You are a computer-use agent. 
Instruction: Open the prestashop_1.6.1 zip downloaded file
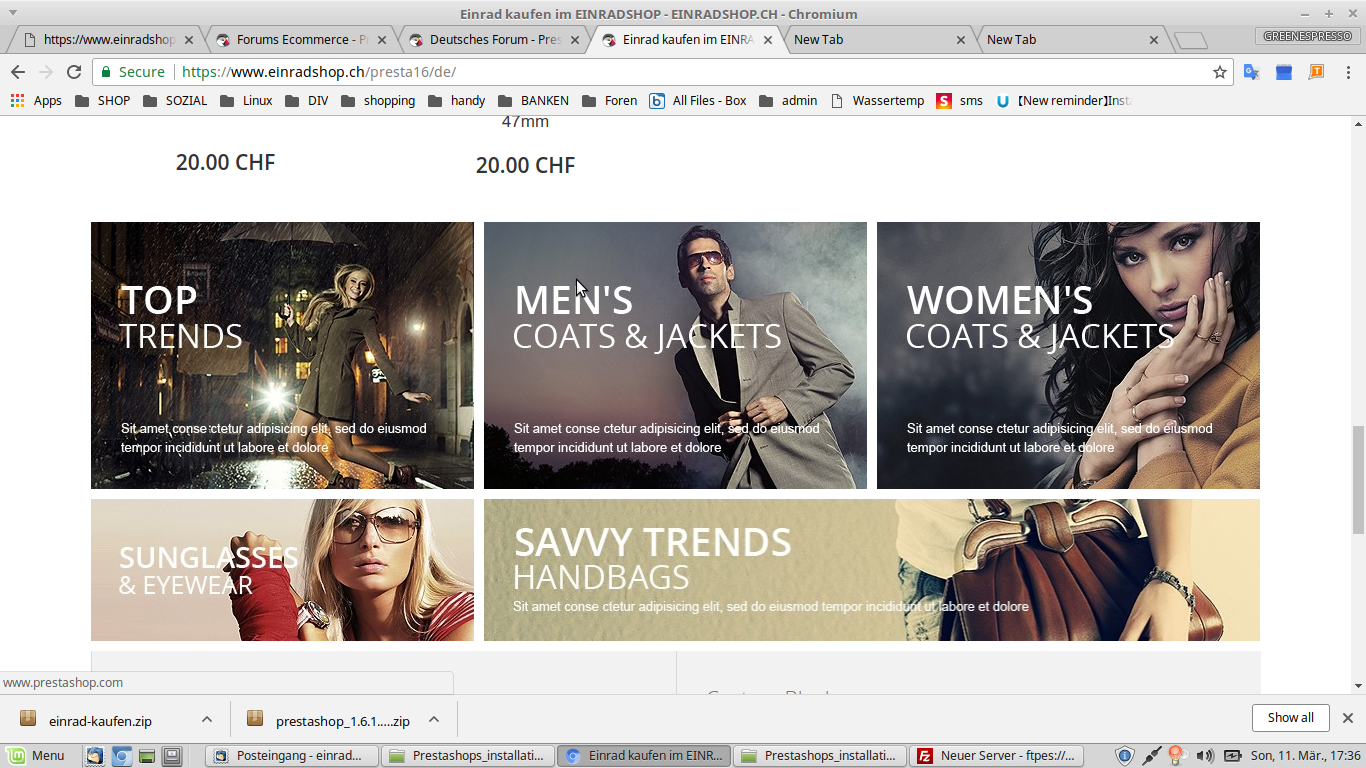pos(328,720)
